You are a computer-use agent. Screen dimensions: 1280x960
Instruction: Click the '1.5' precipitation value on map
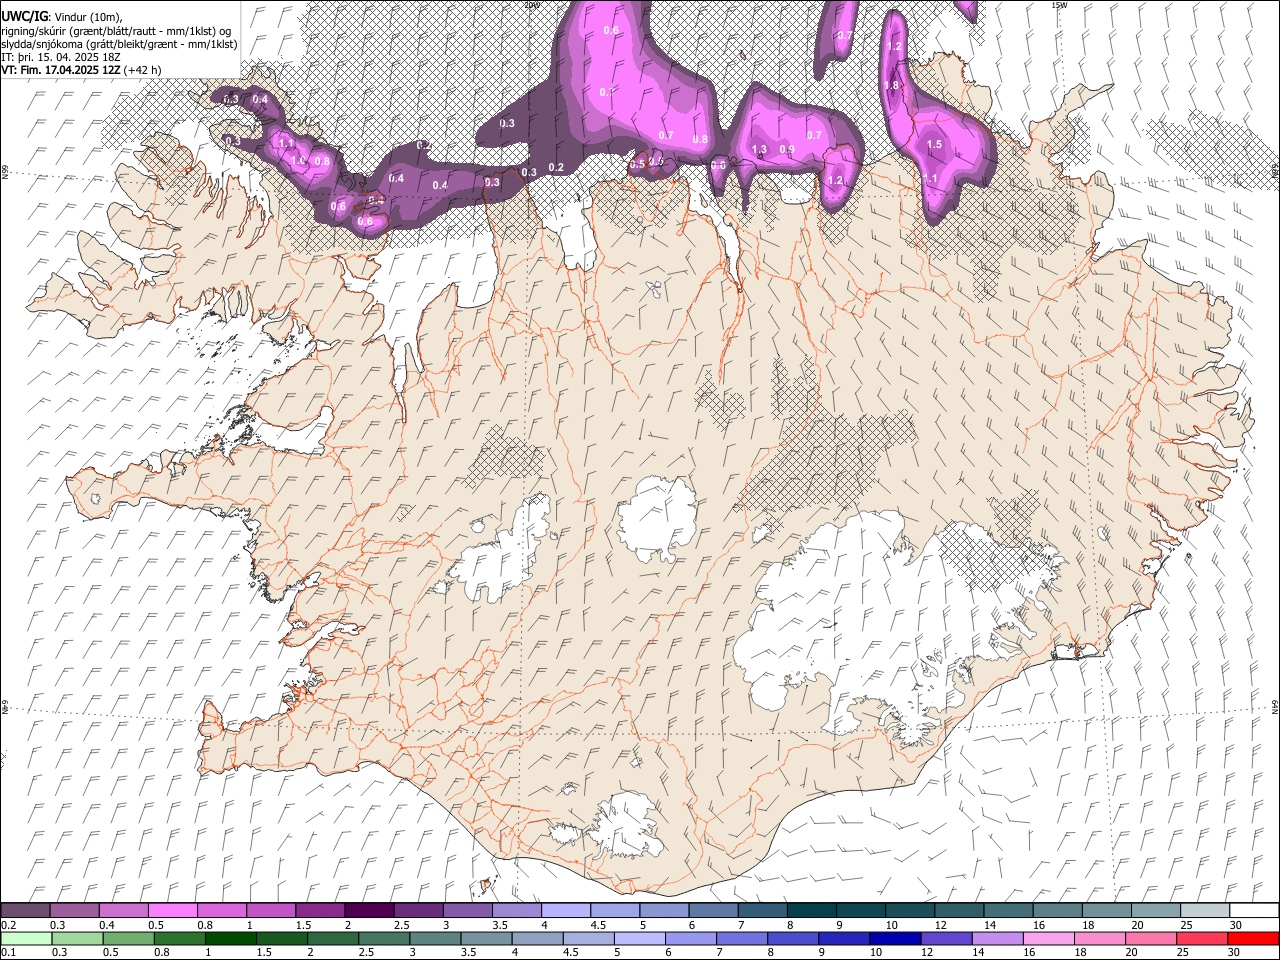point(935,145)
